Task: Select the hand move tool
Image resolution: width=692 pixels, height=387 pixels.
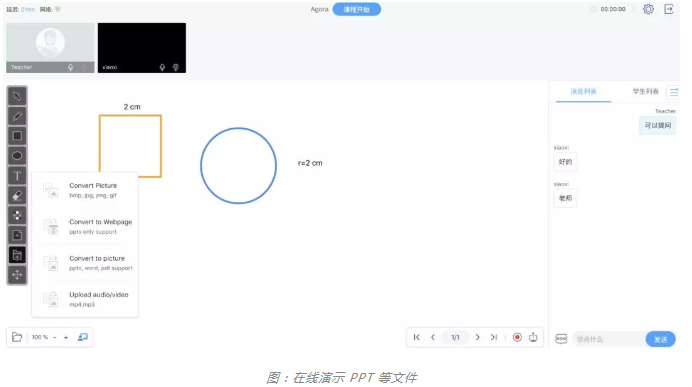Action: tap(17, 275)
